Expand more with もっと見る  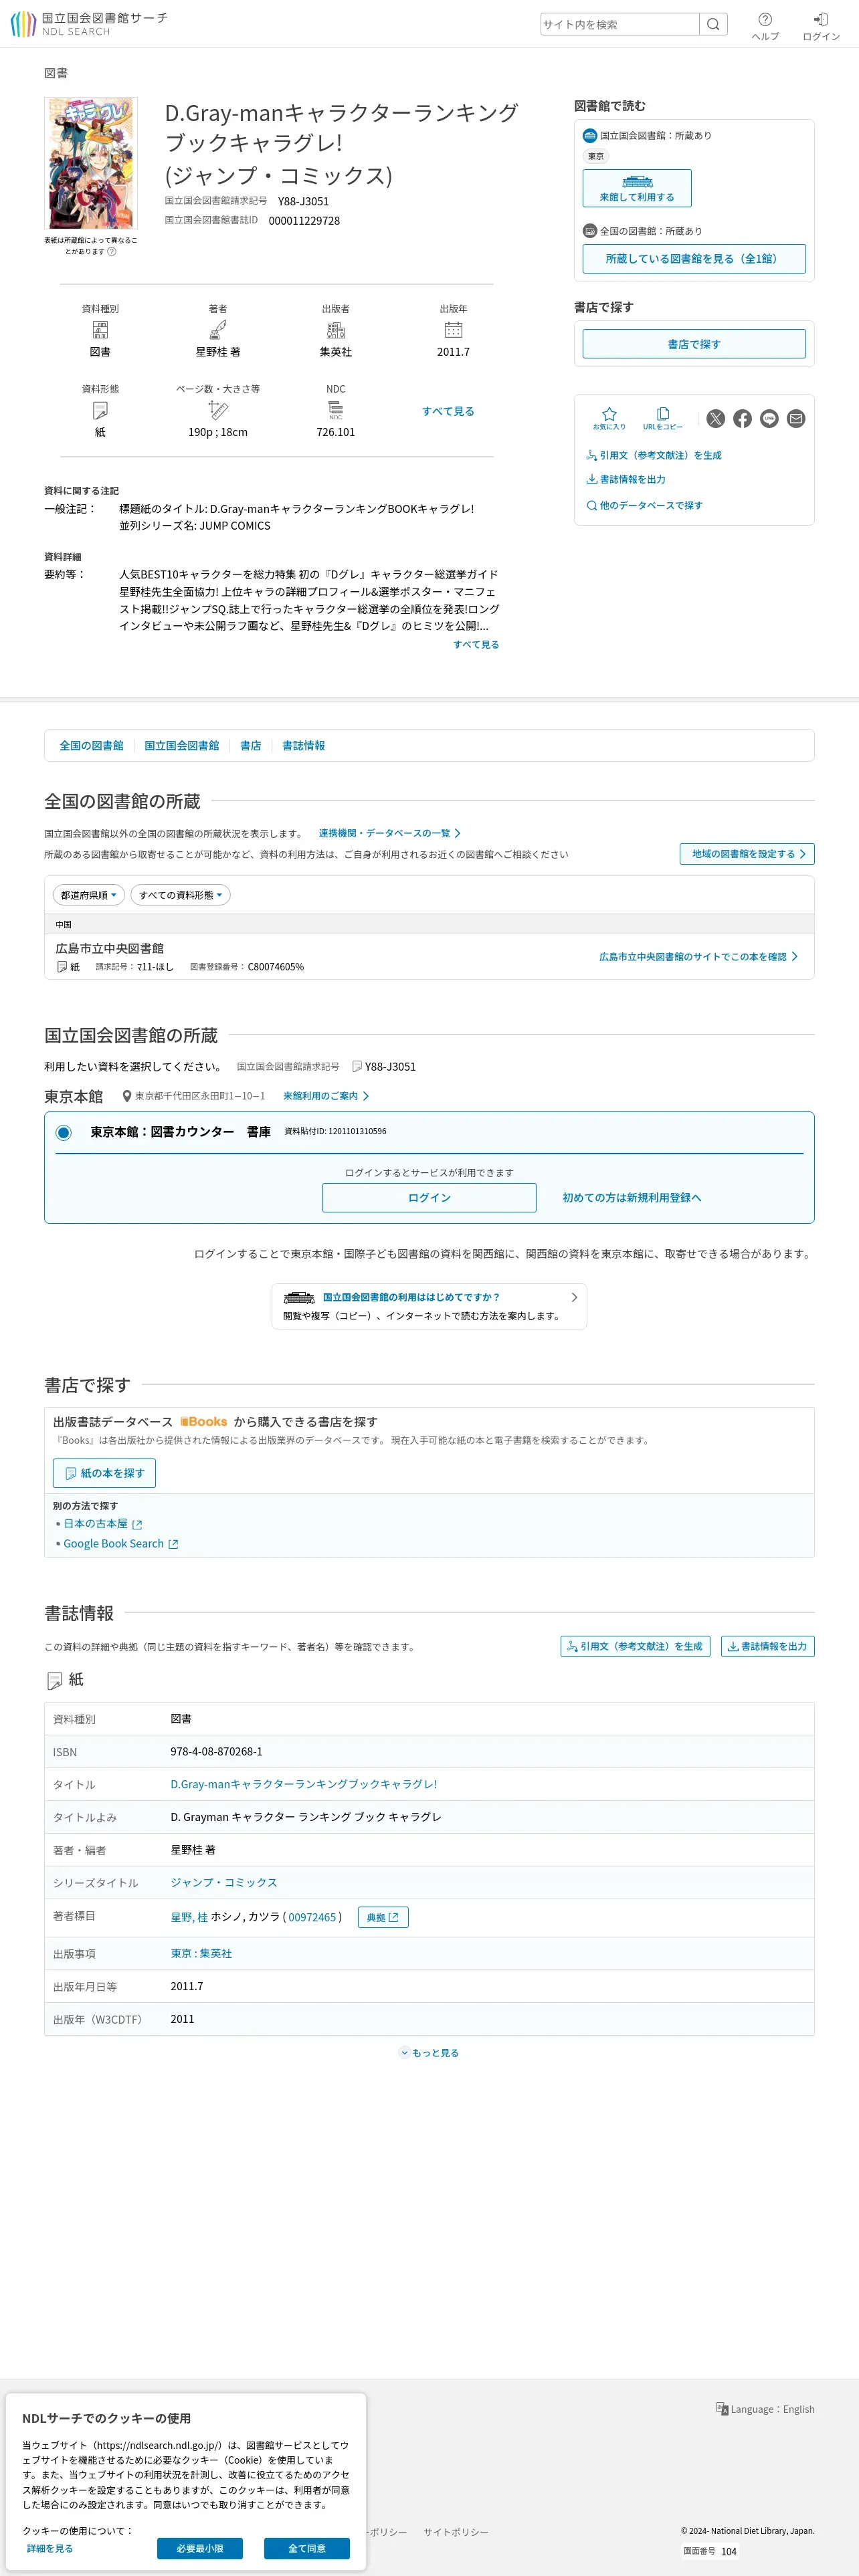[429, 2053]
